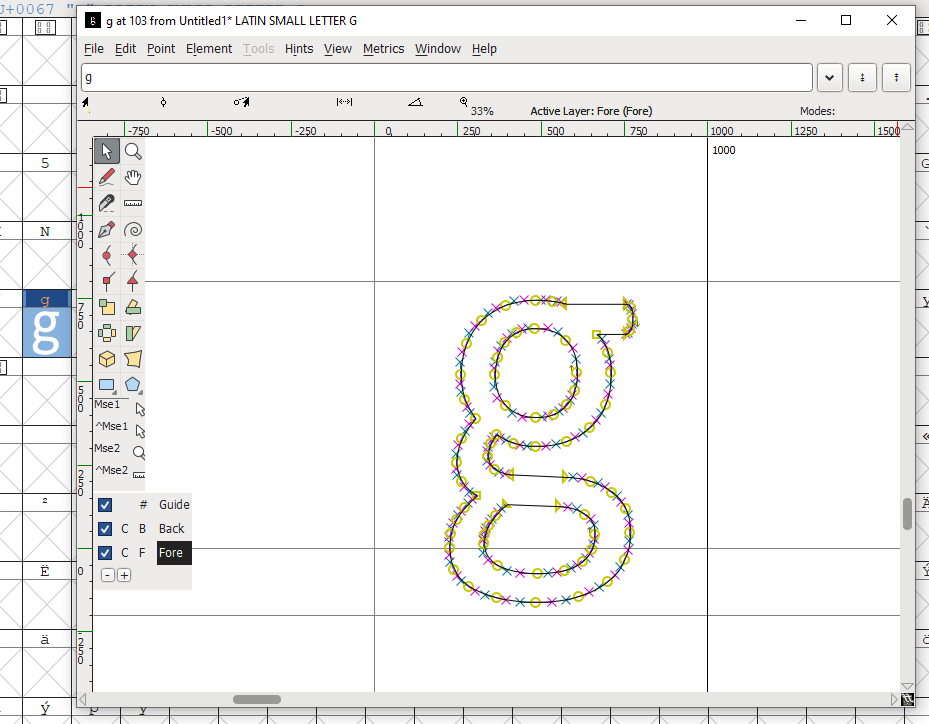This screenshot has width=929, height=724.
Task: Click the 33% zoom level indicator
Action: 482,111
